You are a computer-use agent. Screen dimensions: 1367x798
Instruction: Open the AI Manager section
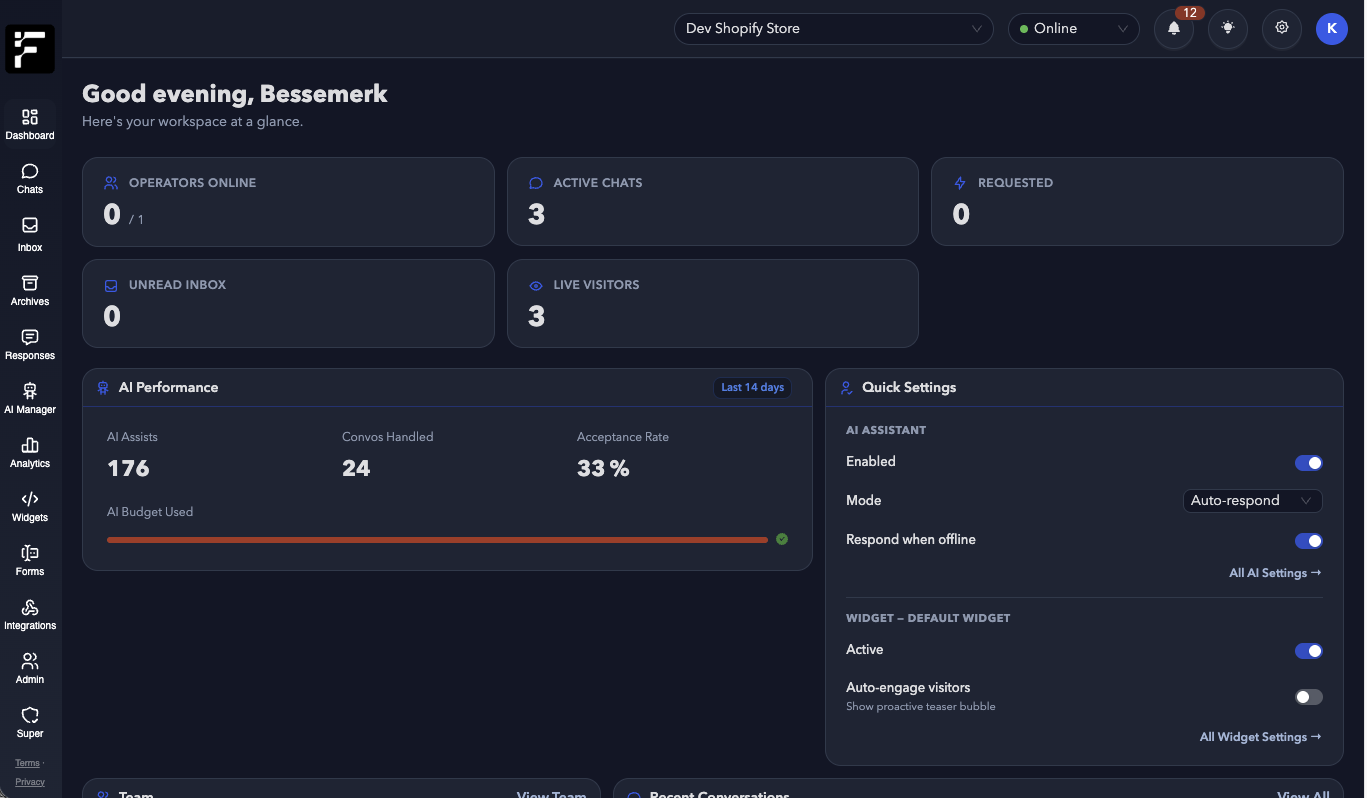[x=29, y=397]
